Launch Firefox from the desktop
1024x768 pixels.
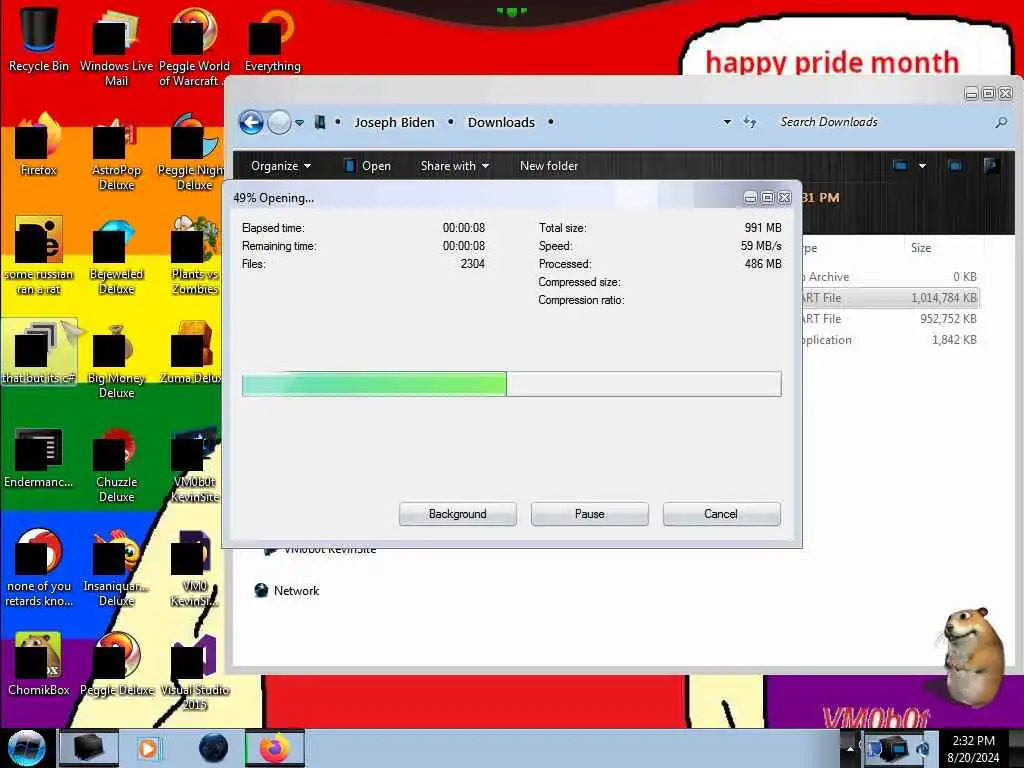pyautogui.click(x=39, y=145)
